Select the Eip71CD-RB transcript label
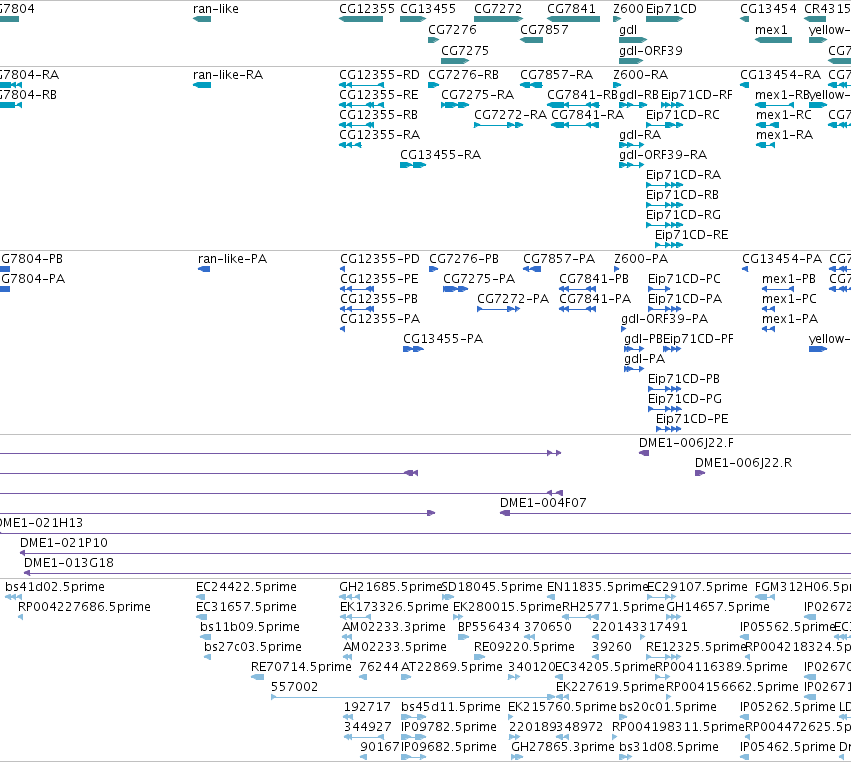The image size is (851, 762). coord(682,195)
